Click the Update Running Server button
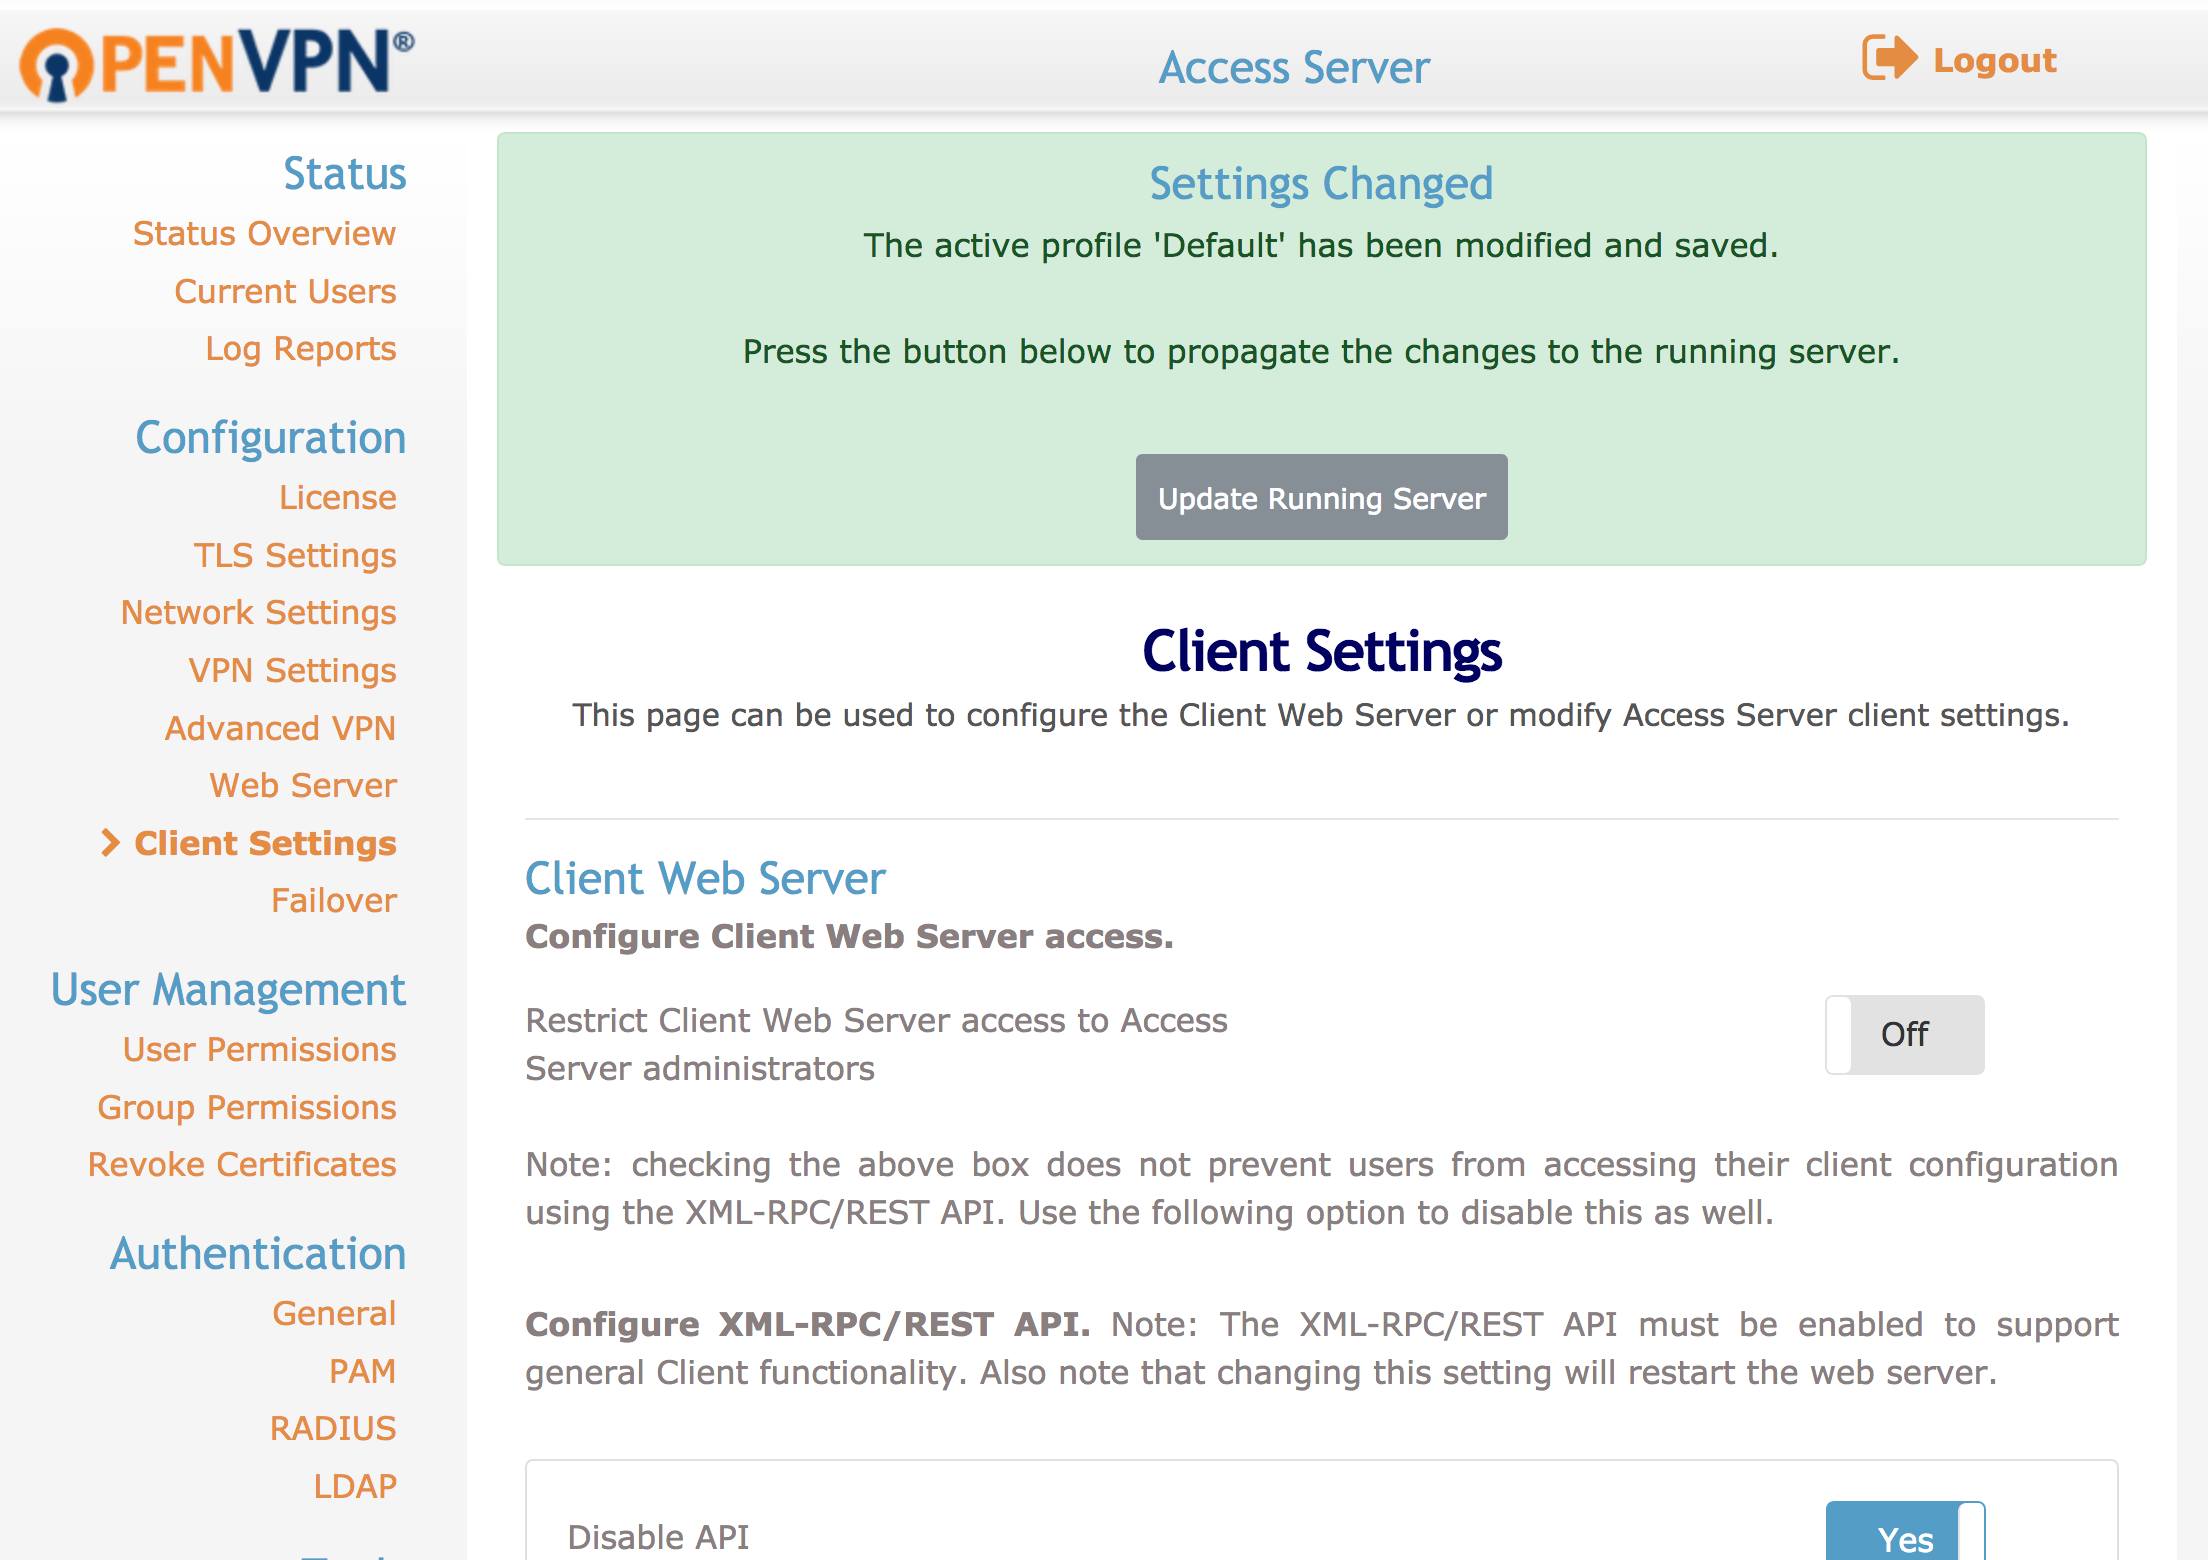 coord(1322,496)
